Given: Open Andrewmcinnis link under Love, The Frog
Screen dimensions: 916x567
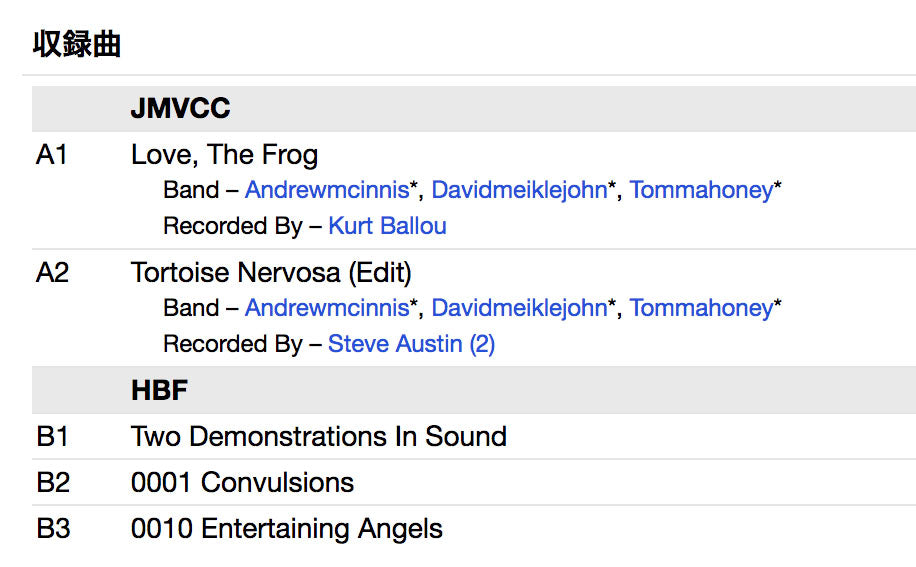Looking at the screenshot, I should coord(326,190).
